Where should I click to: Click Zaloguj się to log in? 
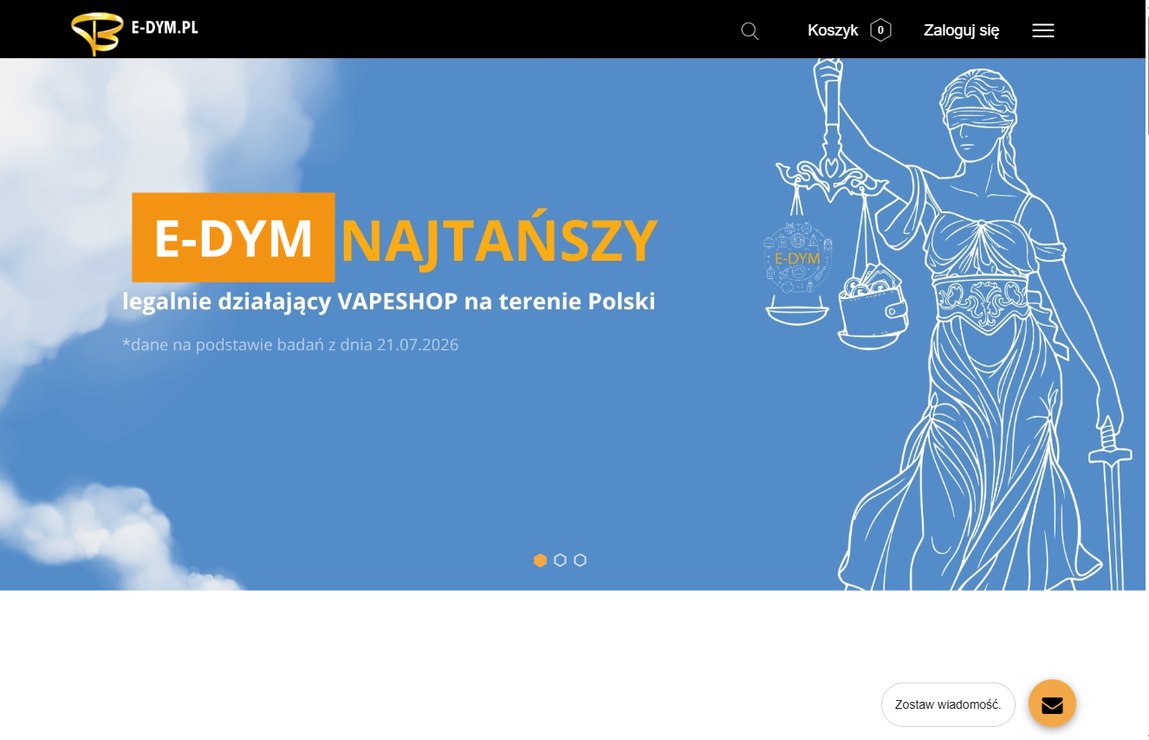(x=961, y=30)
